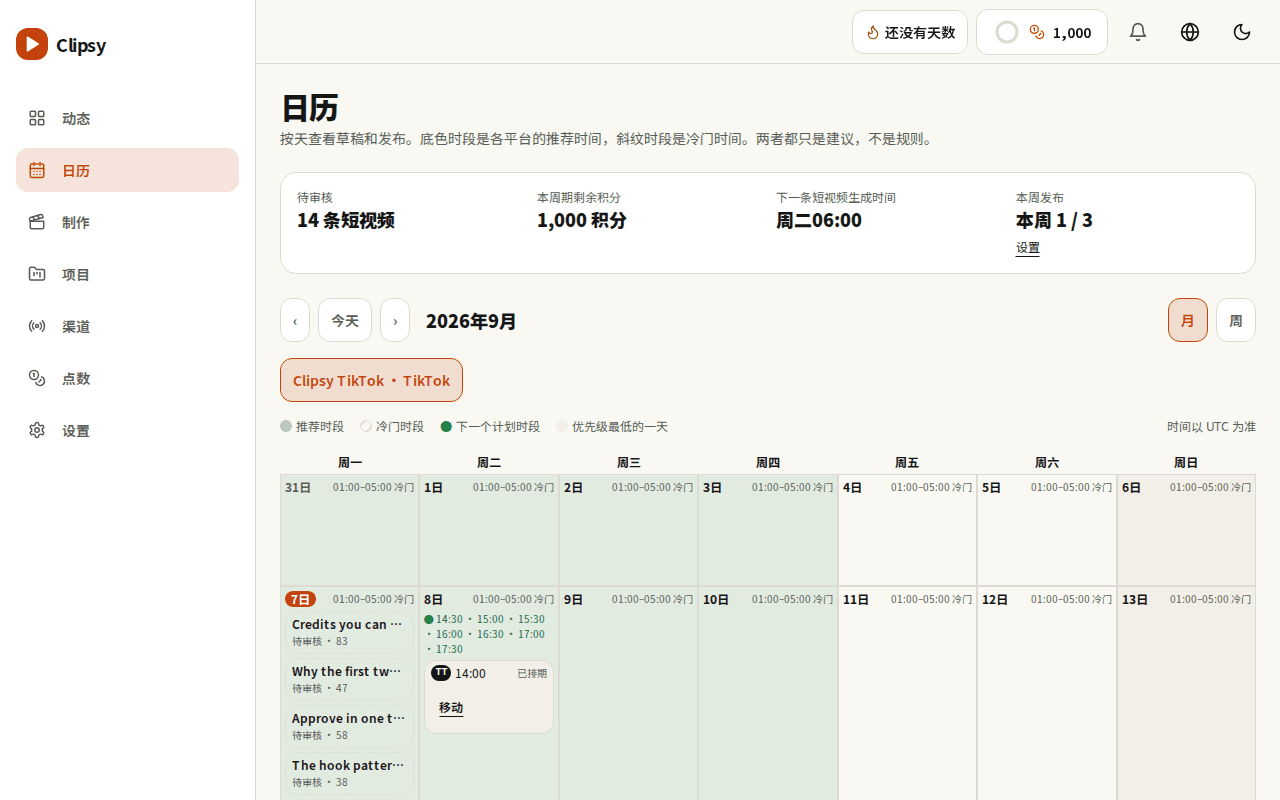
Task: Click the 8日 date label
Action: [x=433, y=599]
